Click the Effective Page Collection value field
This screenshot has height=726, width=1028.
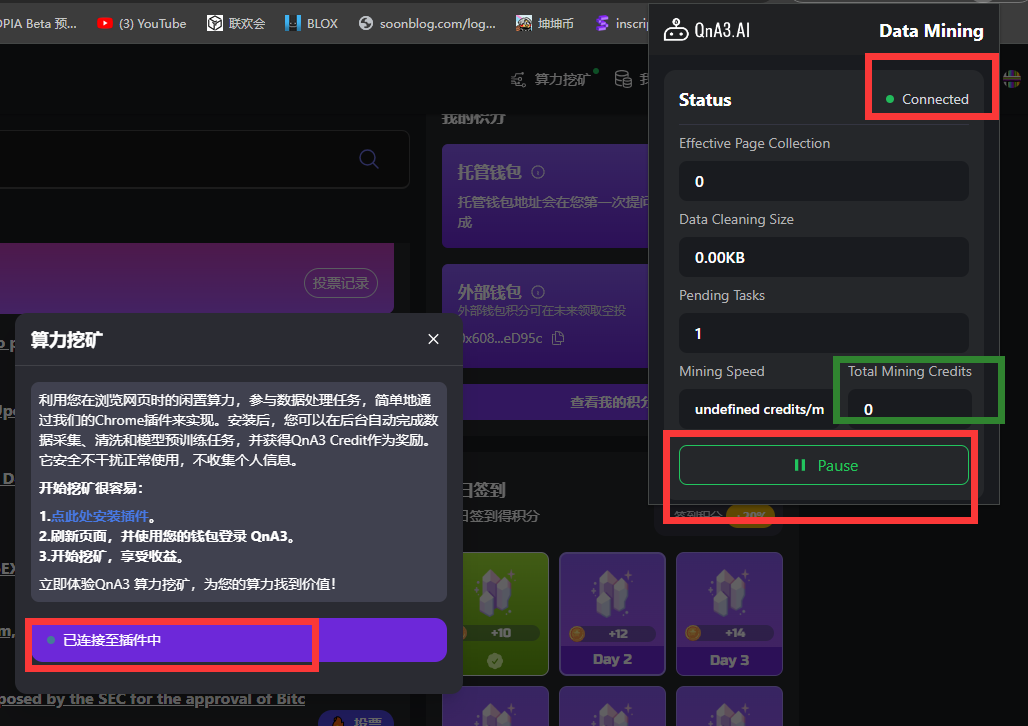pyautogui.click(x=823, y=181)
